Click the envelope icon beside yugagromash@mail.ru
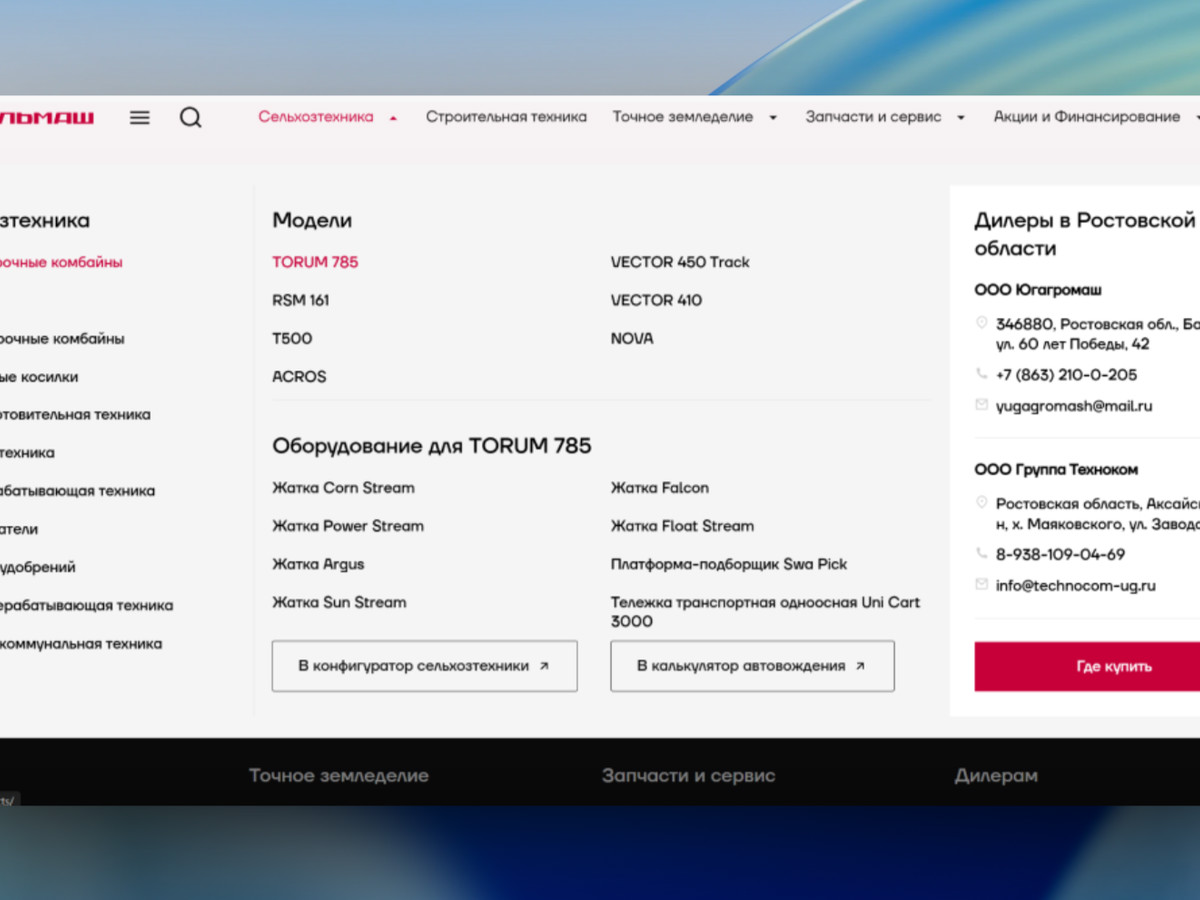The height and width of the screenshot is (900, 1200). coord(982,405)
